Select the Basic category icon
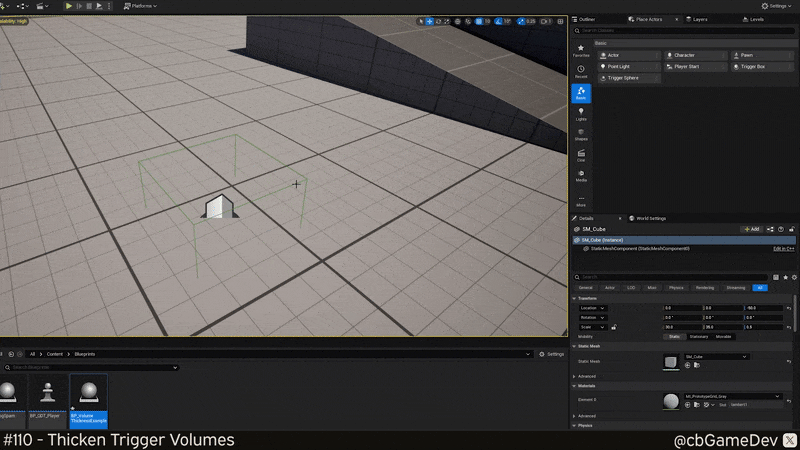Viewport: 800px width, 450px height. point(581,93)
